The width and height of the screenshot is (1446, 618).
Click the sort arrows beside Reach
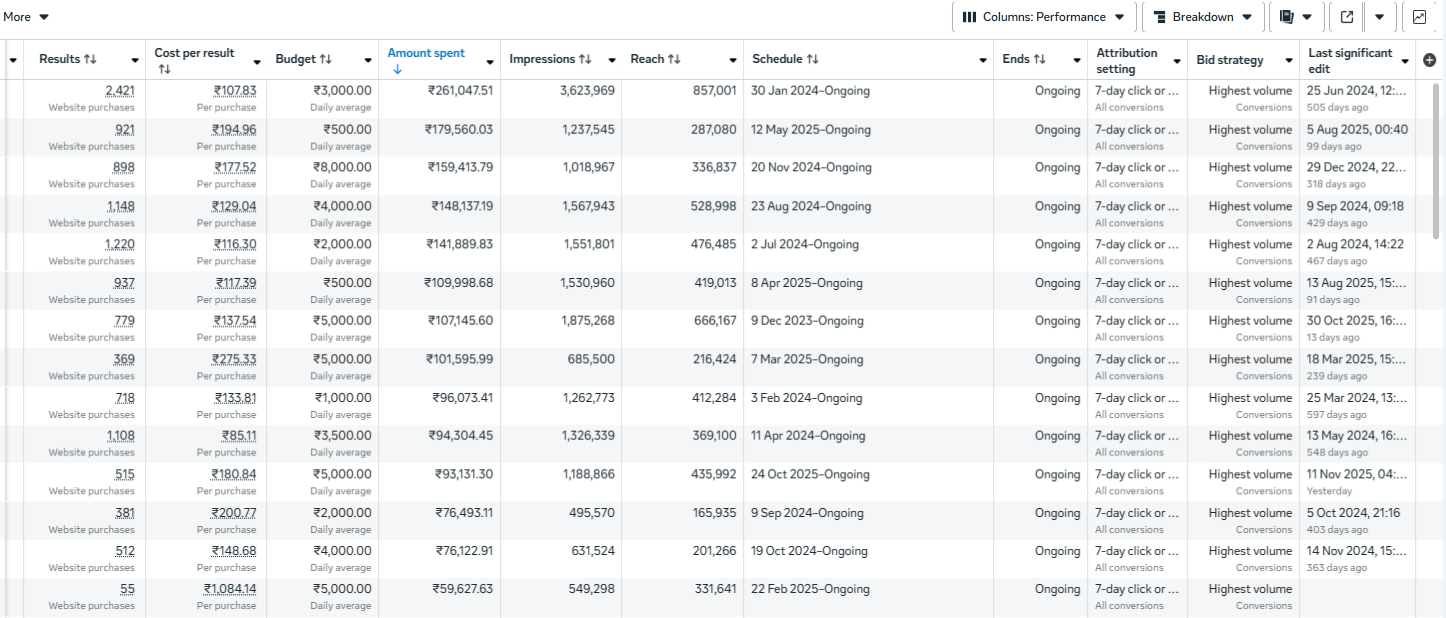coord(674,60)
